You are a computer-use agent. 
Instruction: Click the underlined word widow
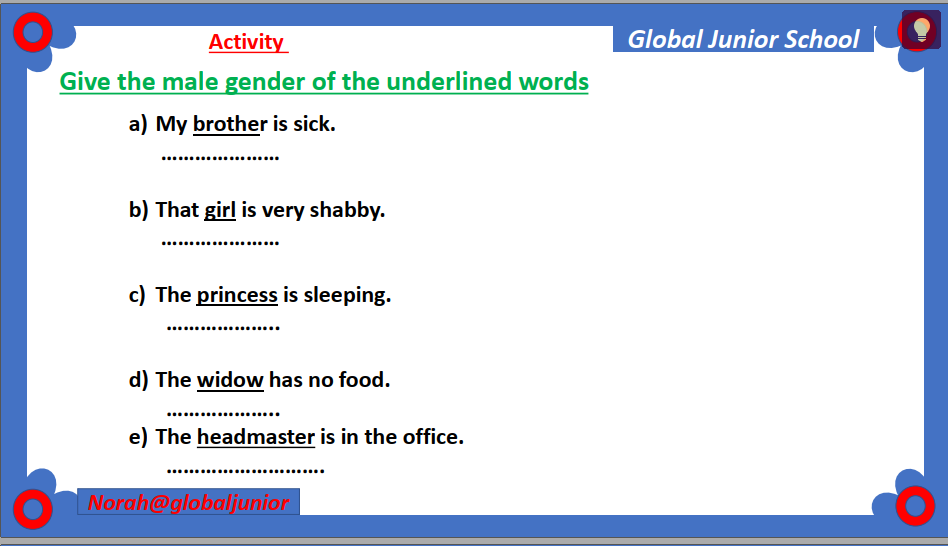pyautogui.click(x=230, y=380)
